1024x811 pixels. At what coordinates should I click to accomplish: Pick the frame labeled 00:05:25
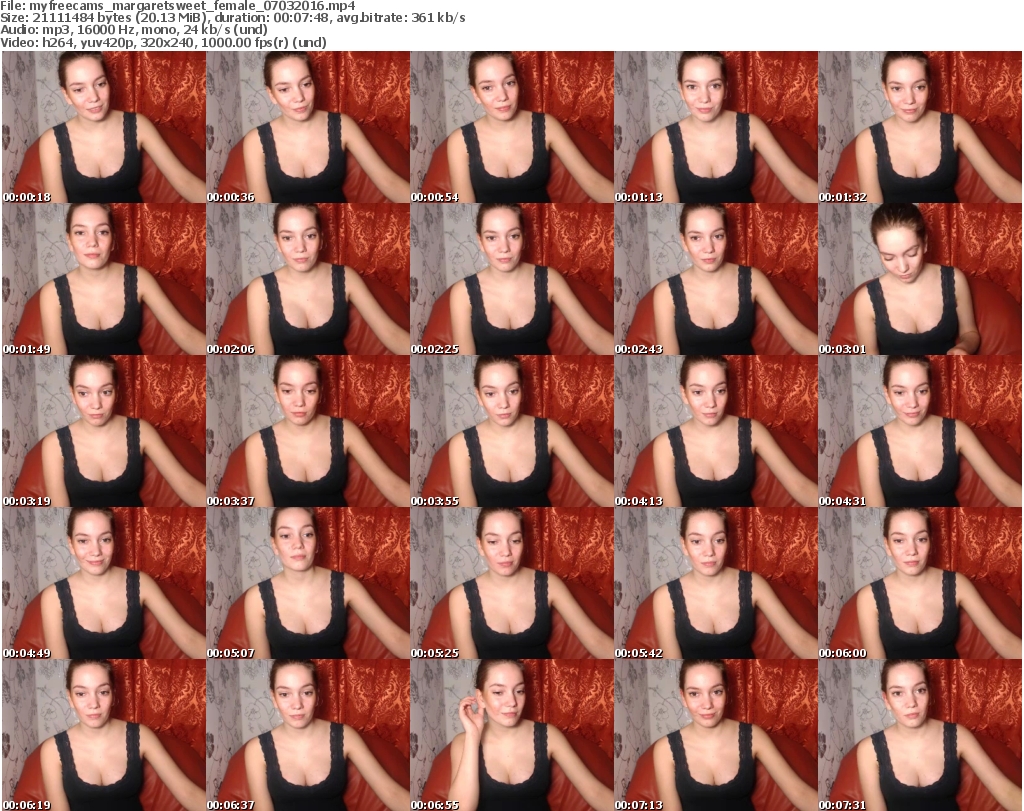pos(511,583)
